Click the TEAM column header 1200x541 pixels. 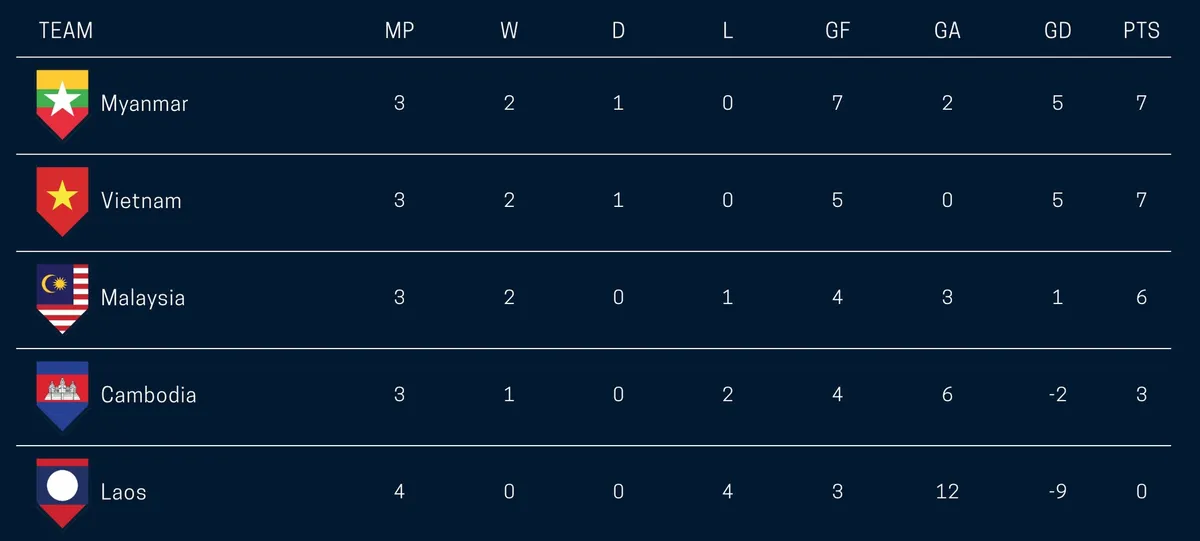66,31
